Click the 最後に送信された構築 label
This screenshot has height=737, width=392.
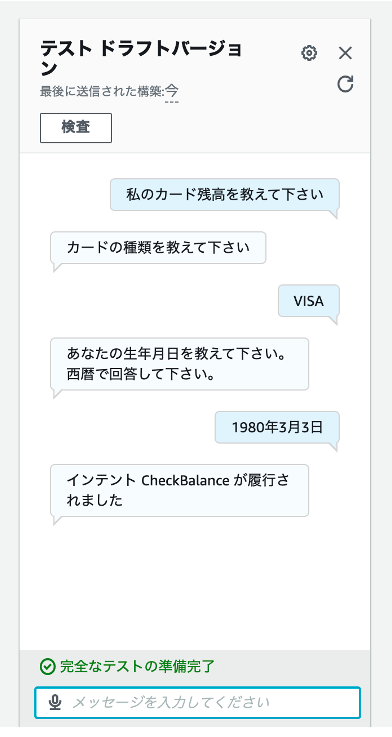click(101, 91)
